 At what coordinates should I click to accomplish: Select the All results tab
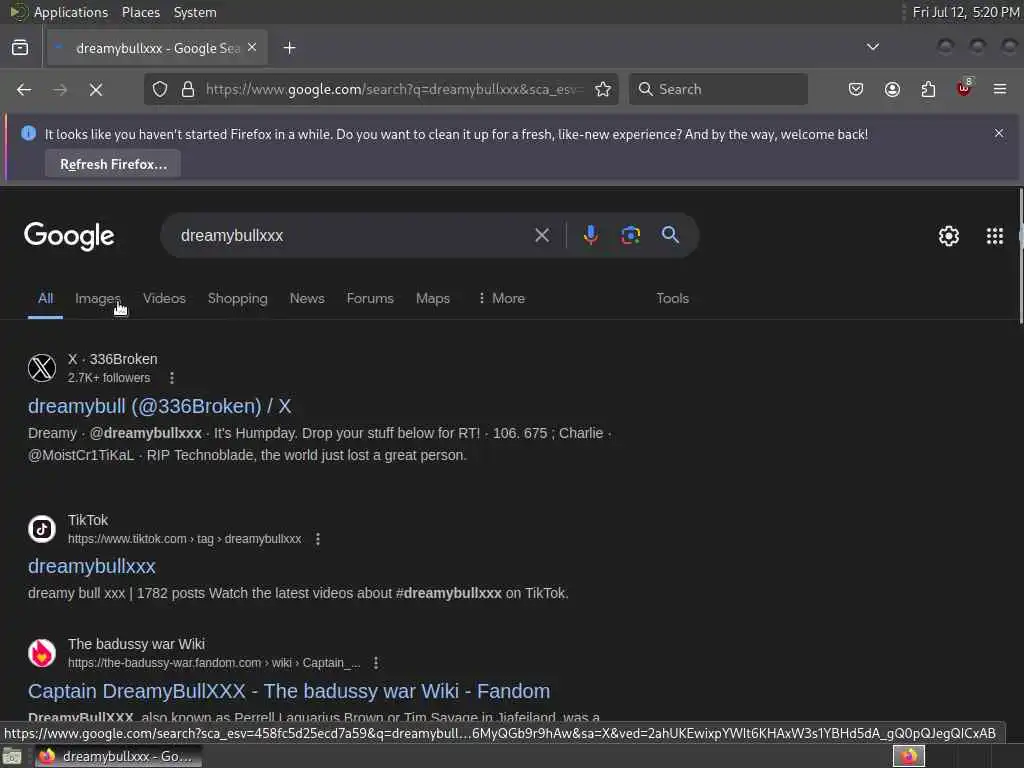point(45,298)
